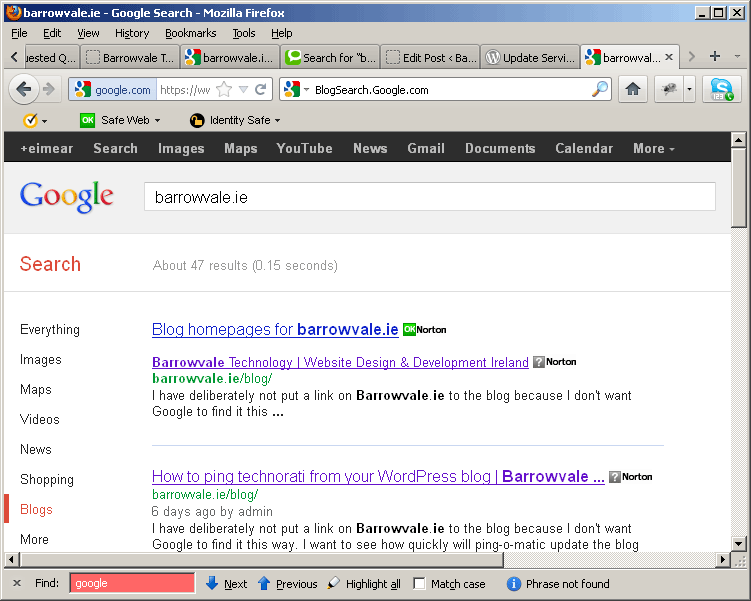Click vertical scrollbar down arrow

738,544
